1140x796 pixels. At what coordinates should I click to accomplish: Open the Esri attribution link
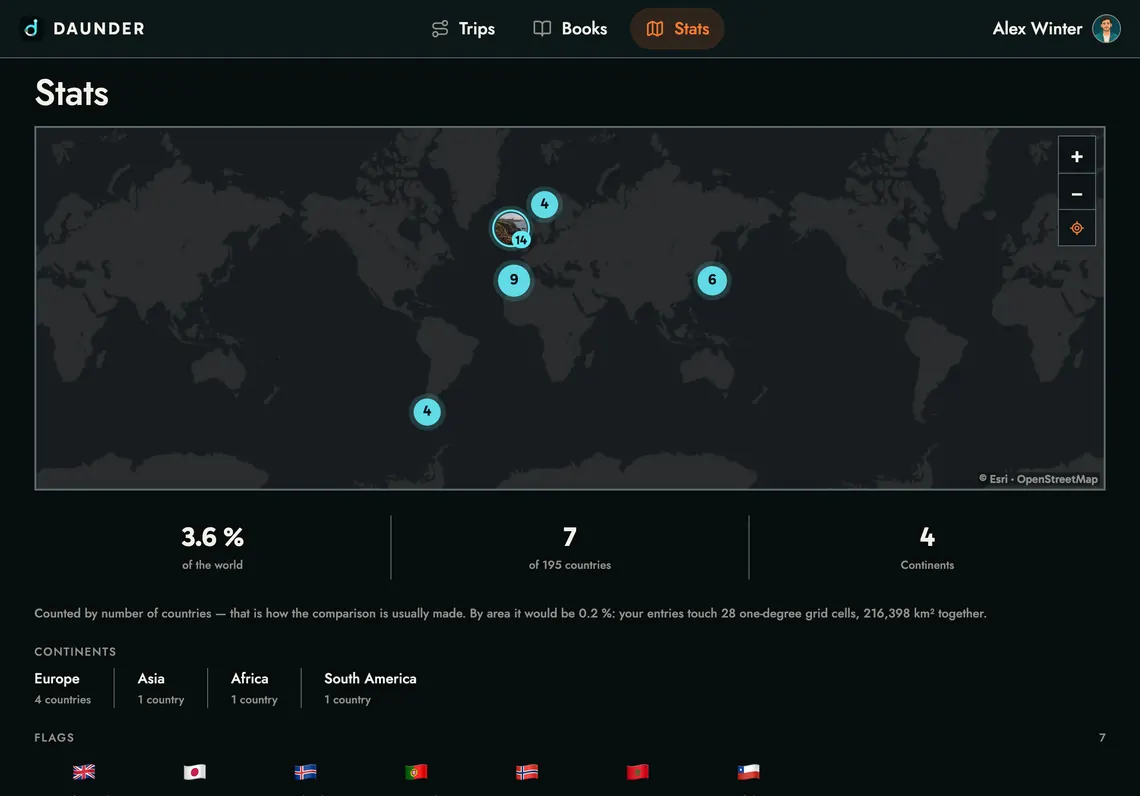[x=998, y=479]
